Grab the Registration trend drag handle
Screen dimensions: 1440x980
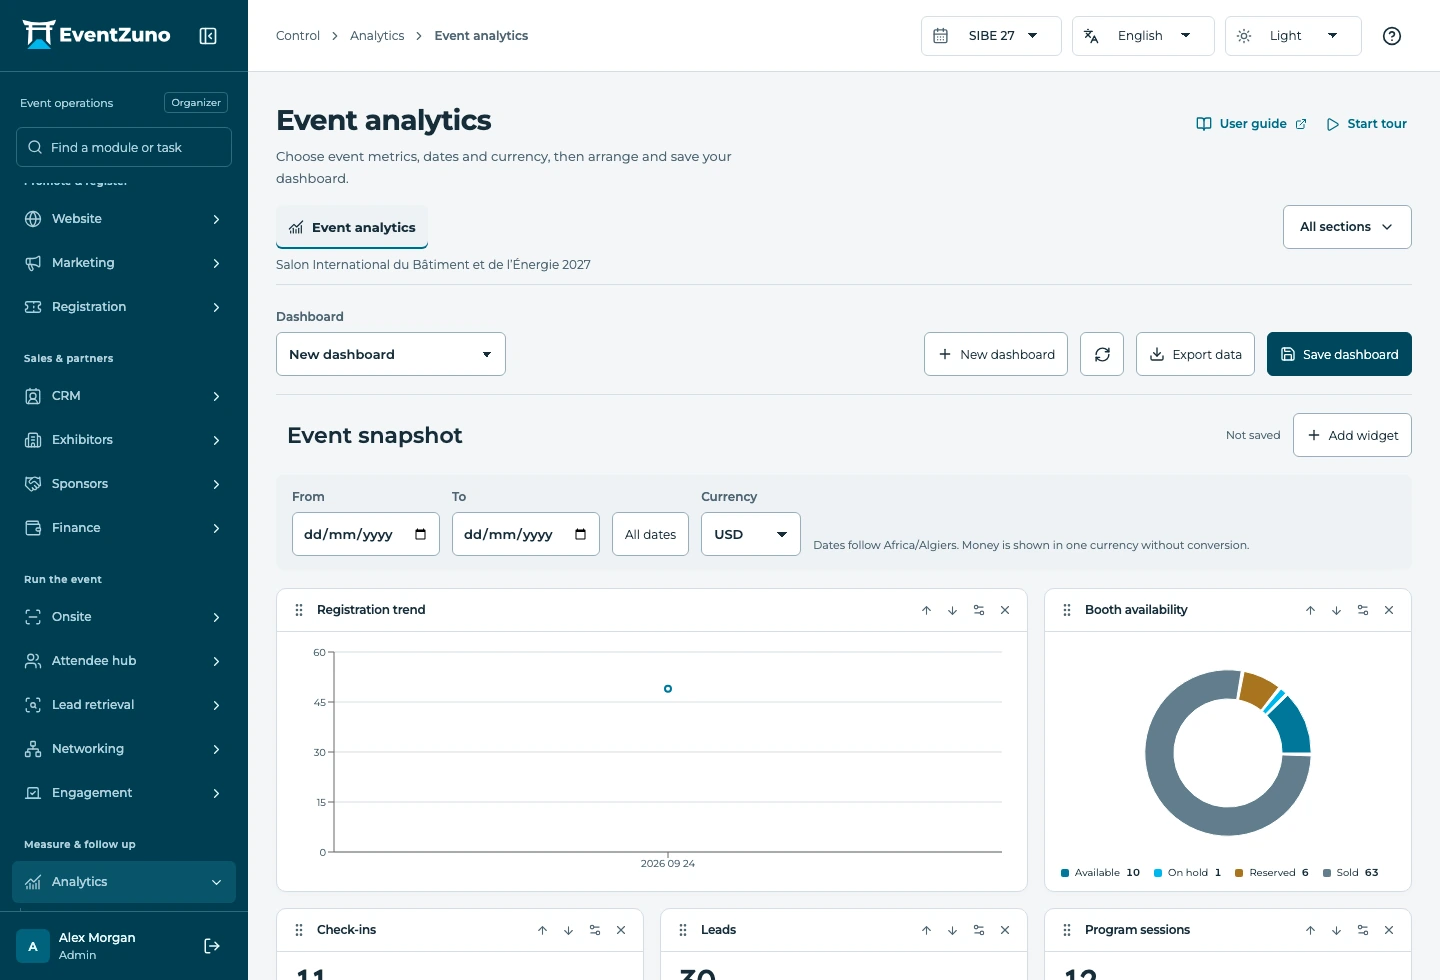[x=299, y=610]
